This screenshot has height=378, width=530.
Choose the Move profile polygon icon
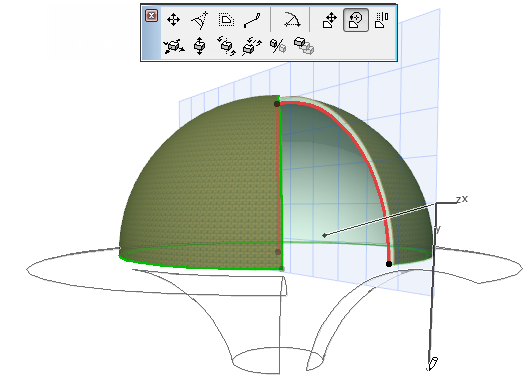[x=330, y=20]
